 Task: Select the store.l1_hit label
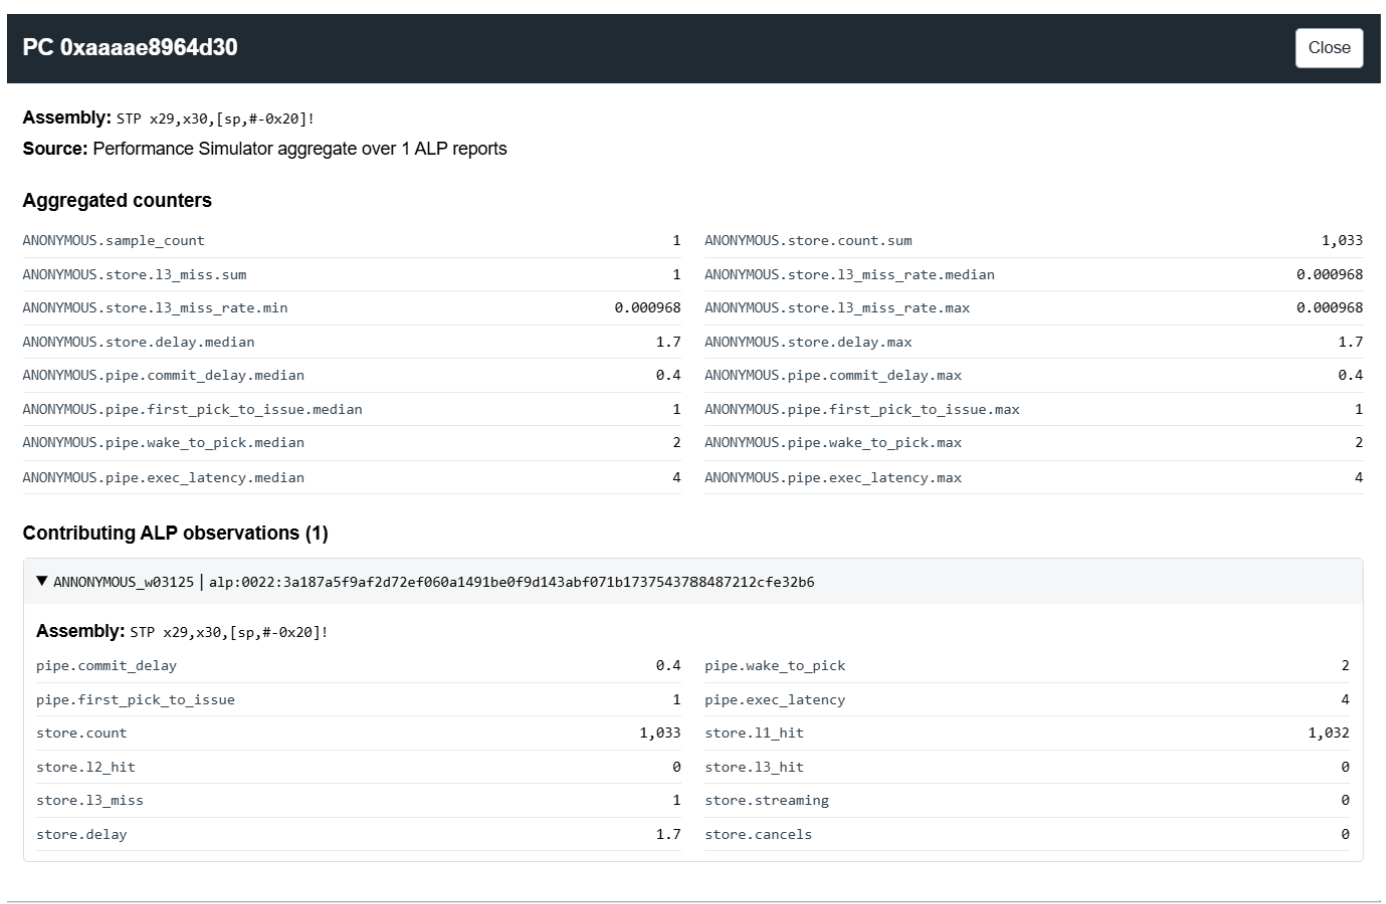coord(754,733)
